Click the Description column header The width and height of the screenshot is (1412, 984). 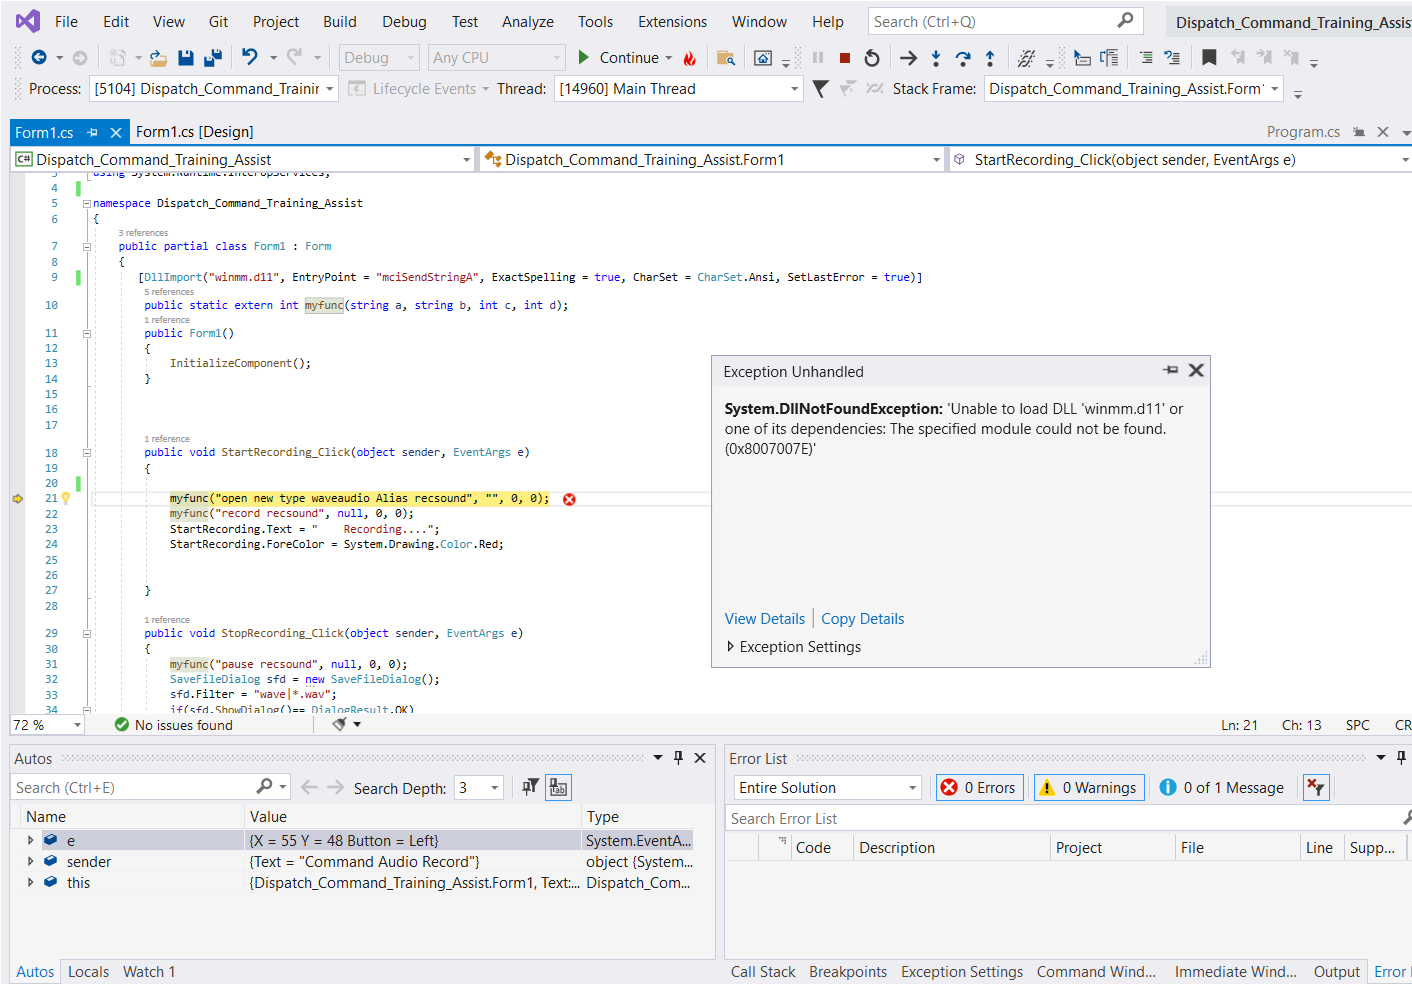(x=953, y=848)
